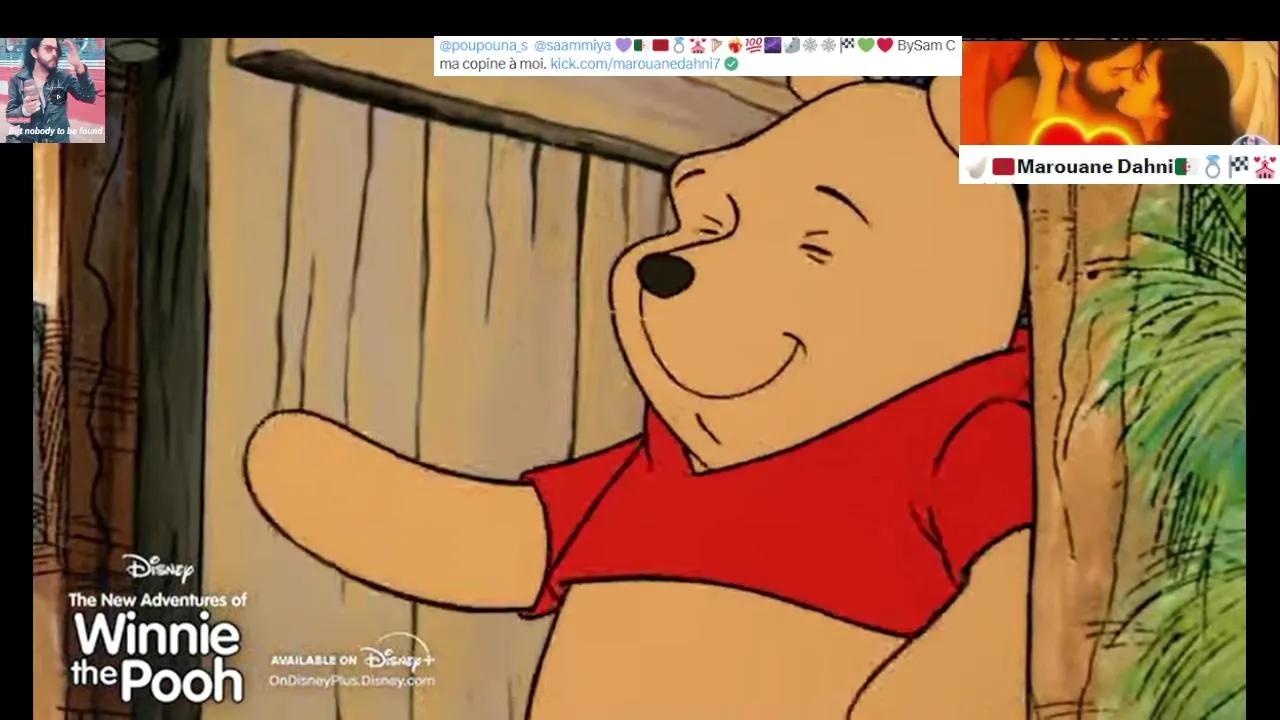1280x720 pixels.
Task: Click the purple heart emoji in post
Action: pyautogui.click(x=623, y=46)
